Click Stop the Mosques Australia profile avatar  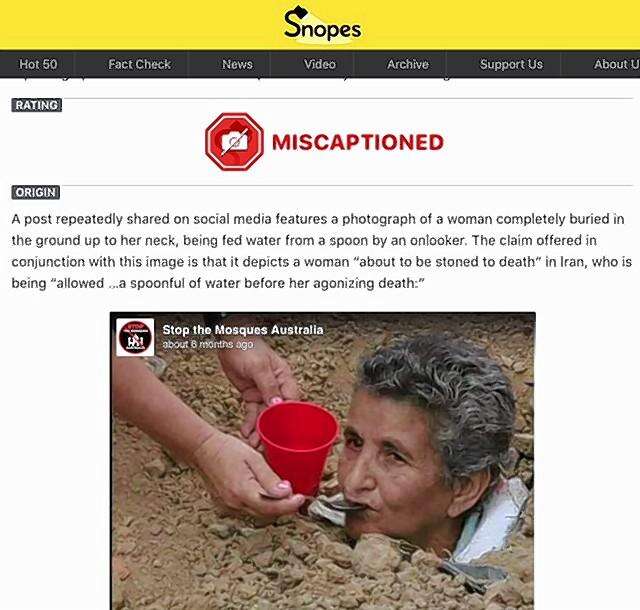coord(135,337)
